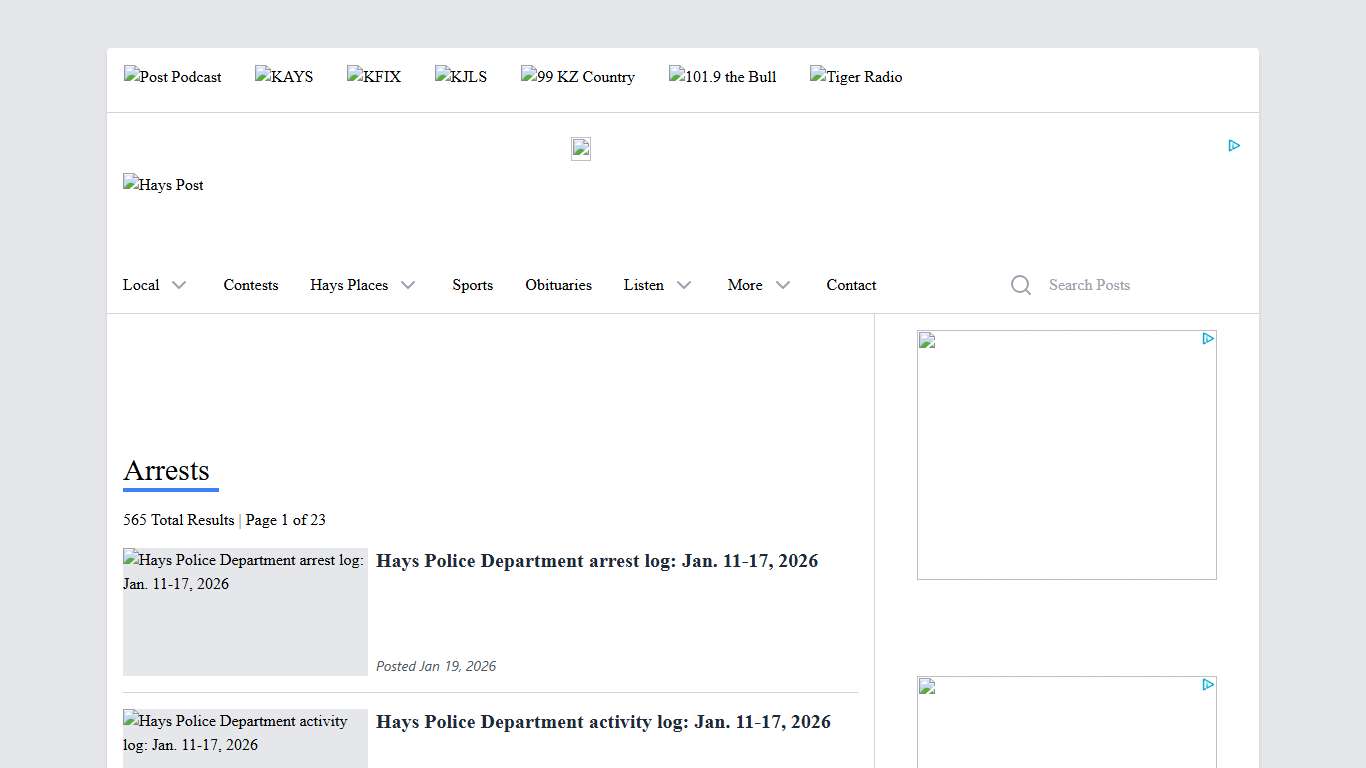Expand the More menu chevron

point(782,285)
